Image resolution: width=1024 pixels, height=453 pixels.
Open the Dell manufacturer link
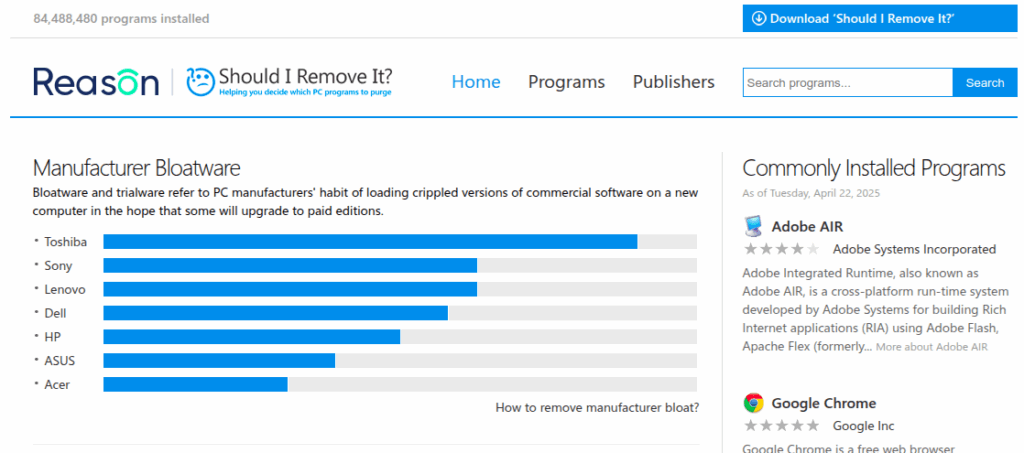coord(56,313)
